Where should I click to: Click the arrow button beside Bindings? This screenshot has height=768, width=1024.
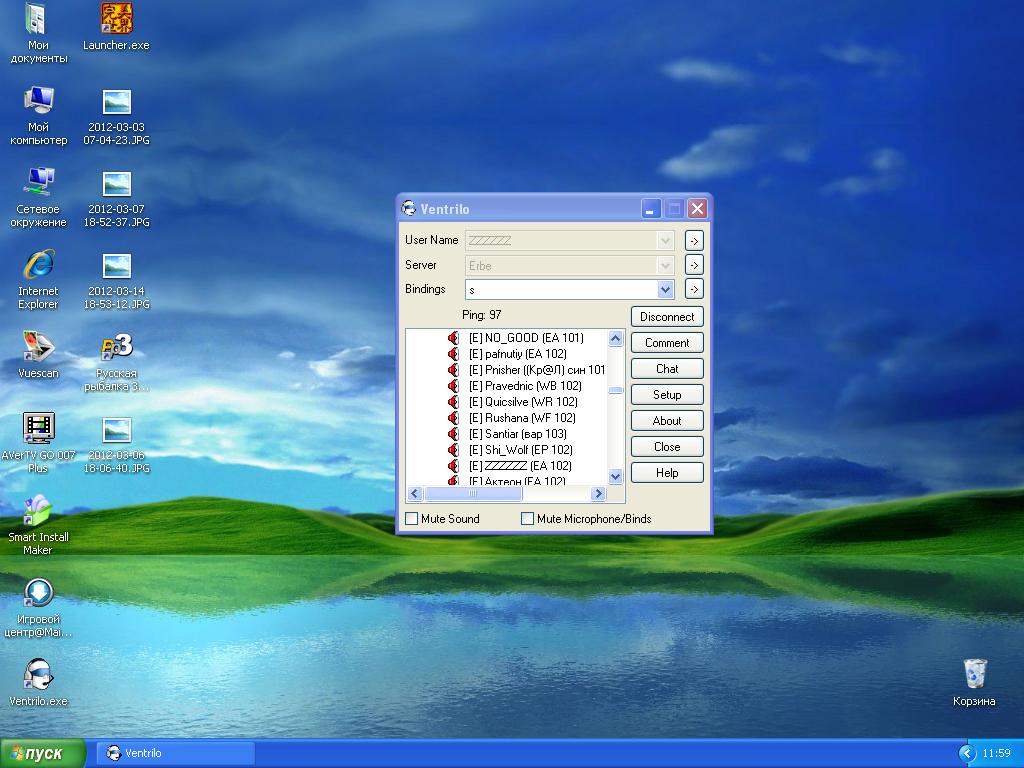tap(694, 289)
